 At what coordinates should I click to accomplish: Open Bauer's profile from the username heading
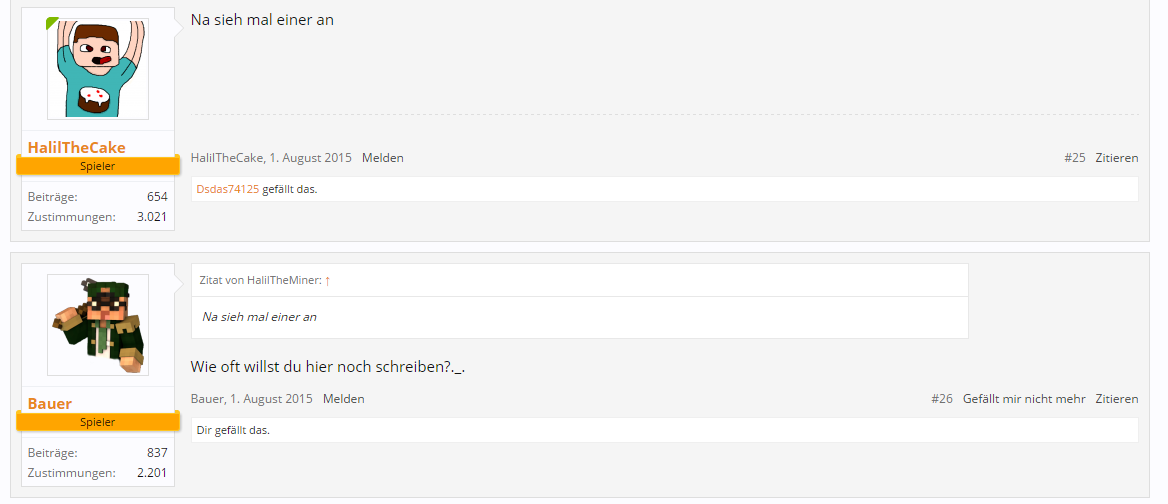[50, 404]
